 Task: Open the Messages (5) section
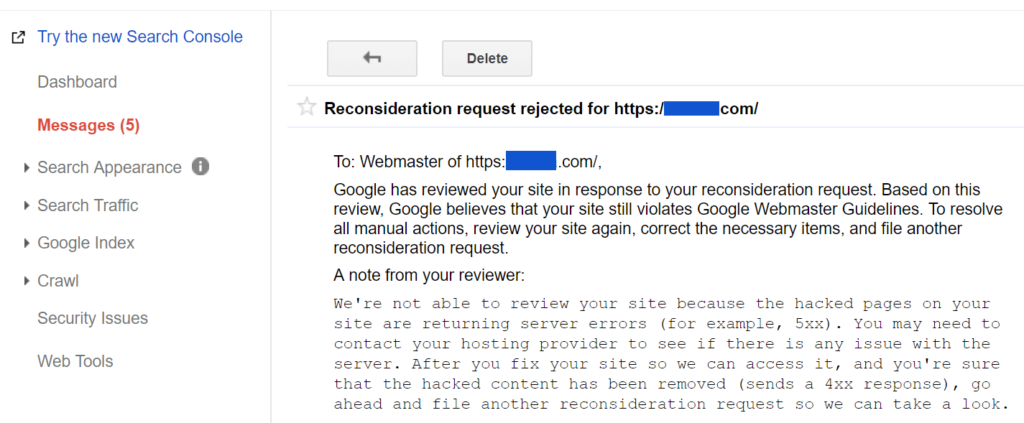point(88,125)
